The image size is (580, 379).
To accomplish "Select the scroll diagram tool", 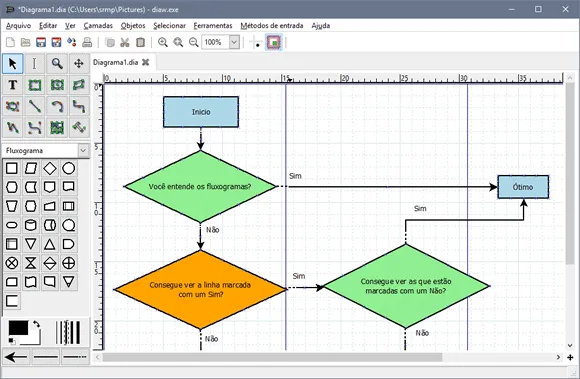I will [79, 64].
